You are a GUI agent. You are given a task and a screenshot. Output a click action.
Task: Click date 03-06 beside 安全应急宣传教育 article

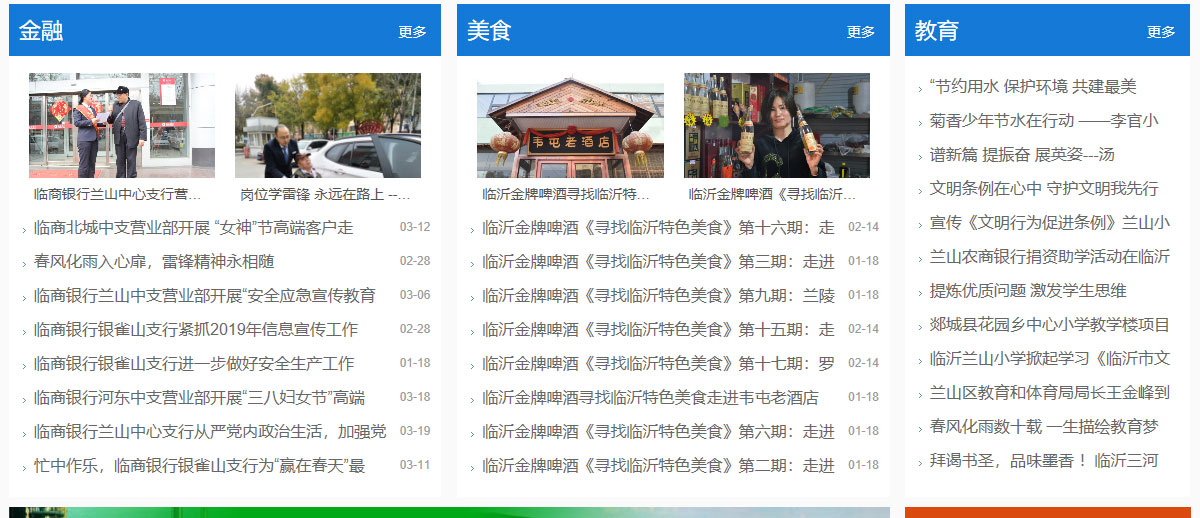(415, 295)
